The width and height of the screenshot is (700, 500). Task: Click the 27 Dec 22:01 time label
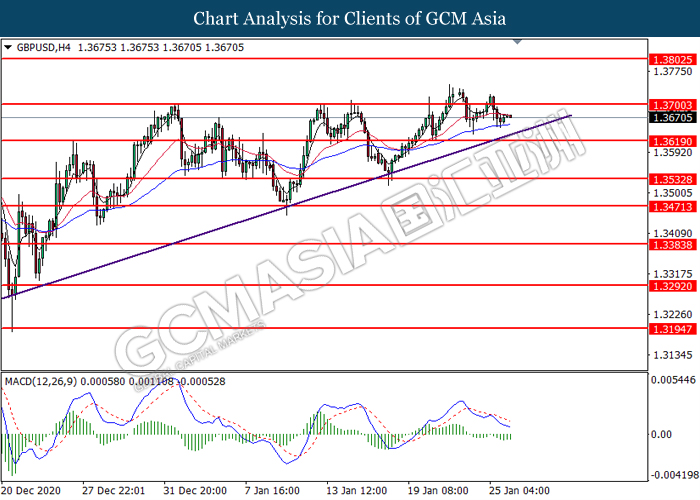coord(113,491)
